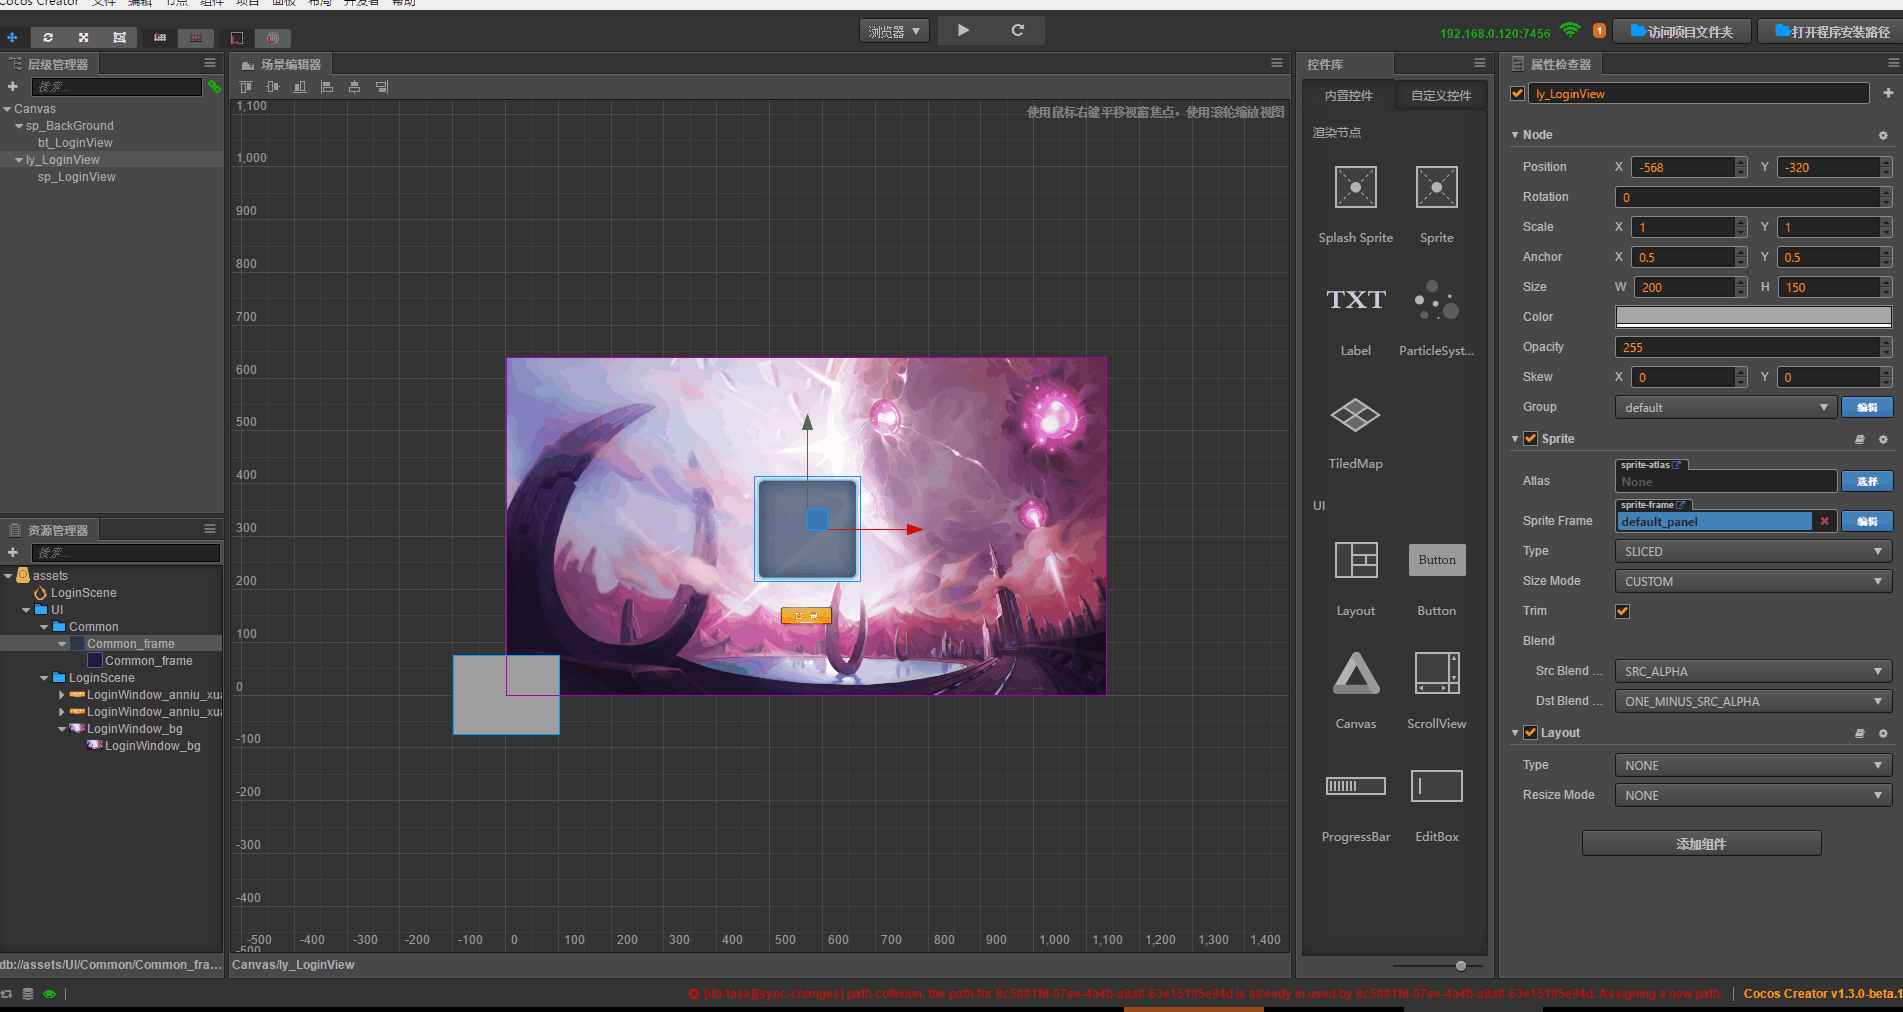This screenshot has height=1012, width=1903.
Task: Add new node with hierarchy plus icon
Action: [x=13, y=87]
